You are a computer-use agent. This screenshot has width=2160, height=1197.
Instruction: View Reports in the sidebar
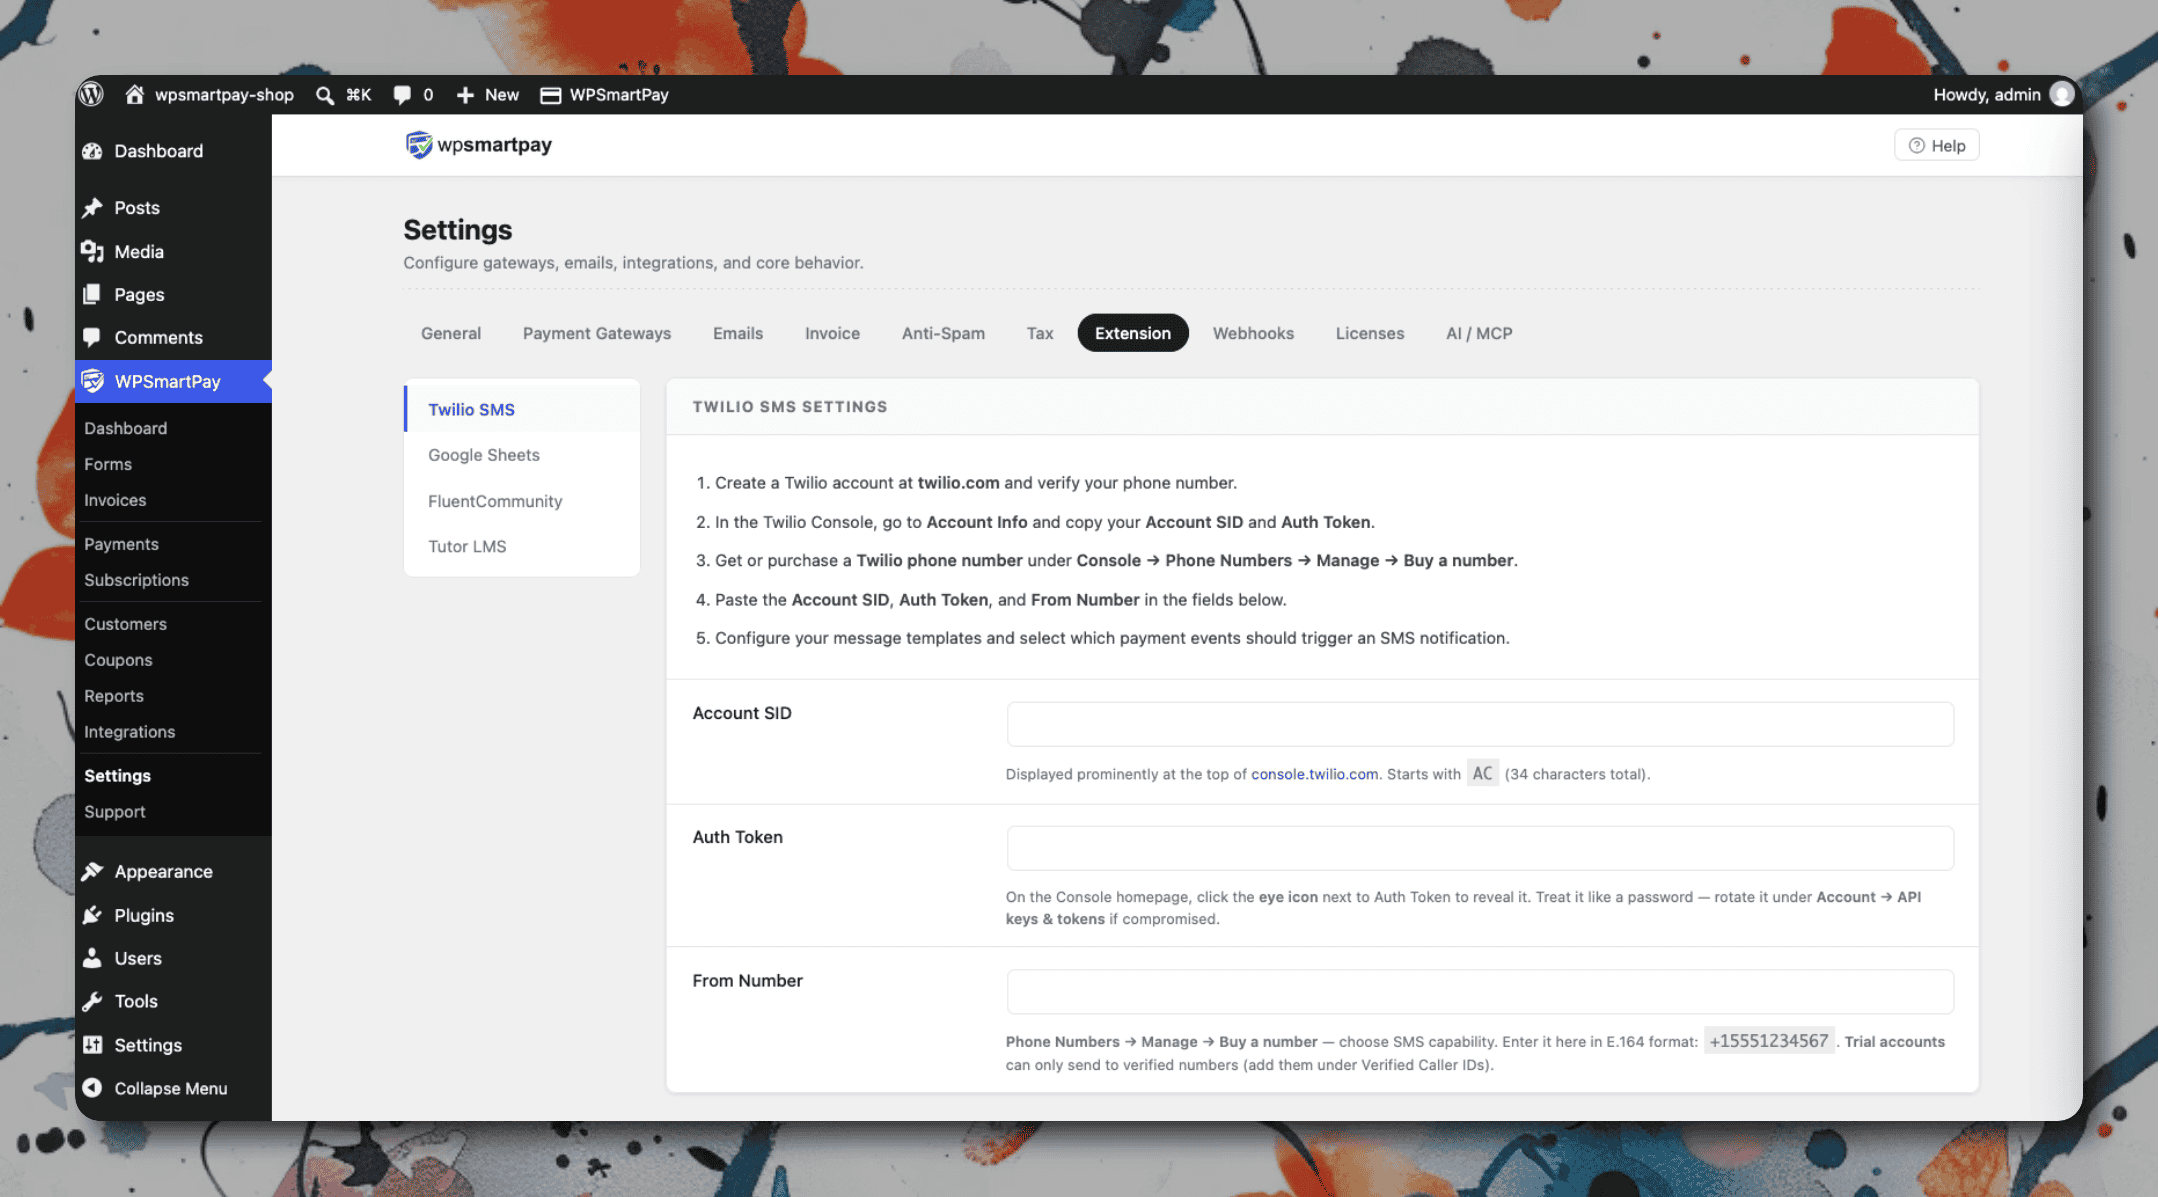pyautogui.click(x=114, y=696)
